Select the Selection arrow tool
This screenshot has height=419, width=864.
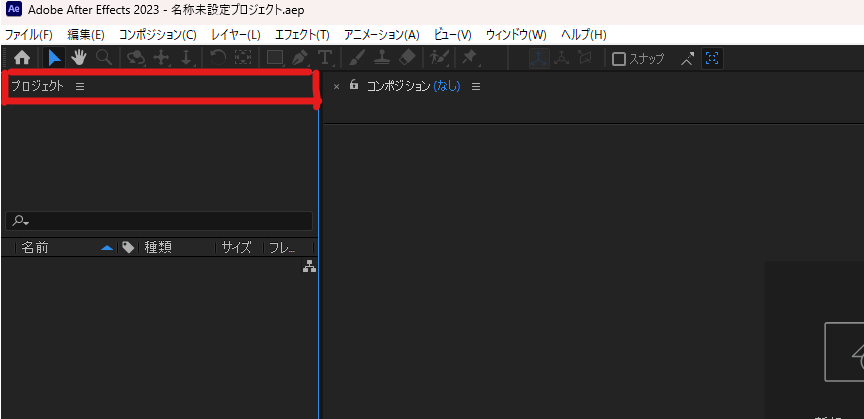pos(54,58)
